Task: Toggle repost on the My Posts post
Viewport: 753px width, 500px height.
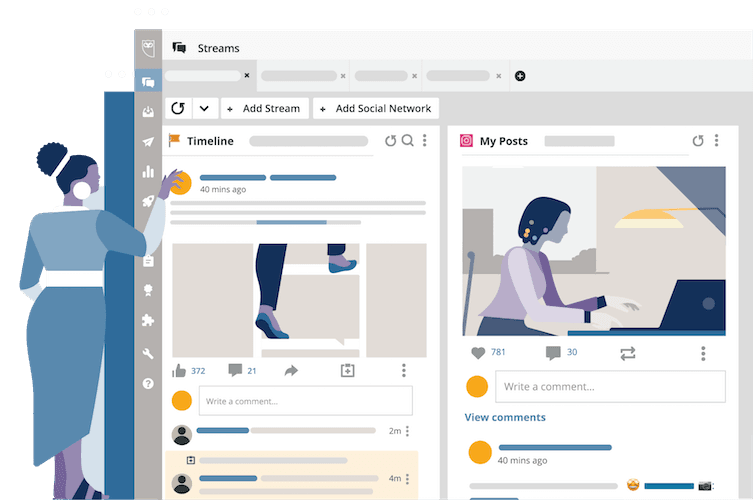Action: (628, 353)
